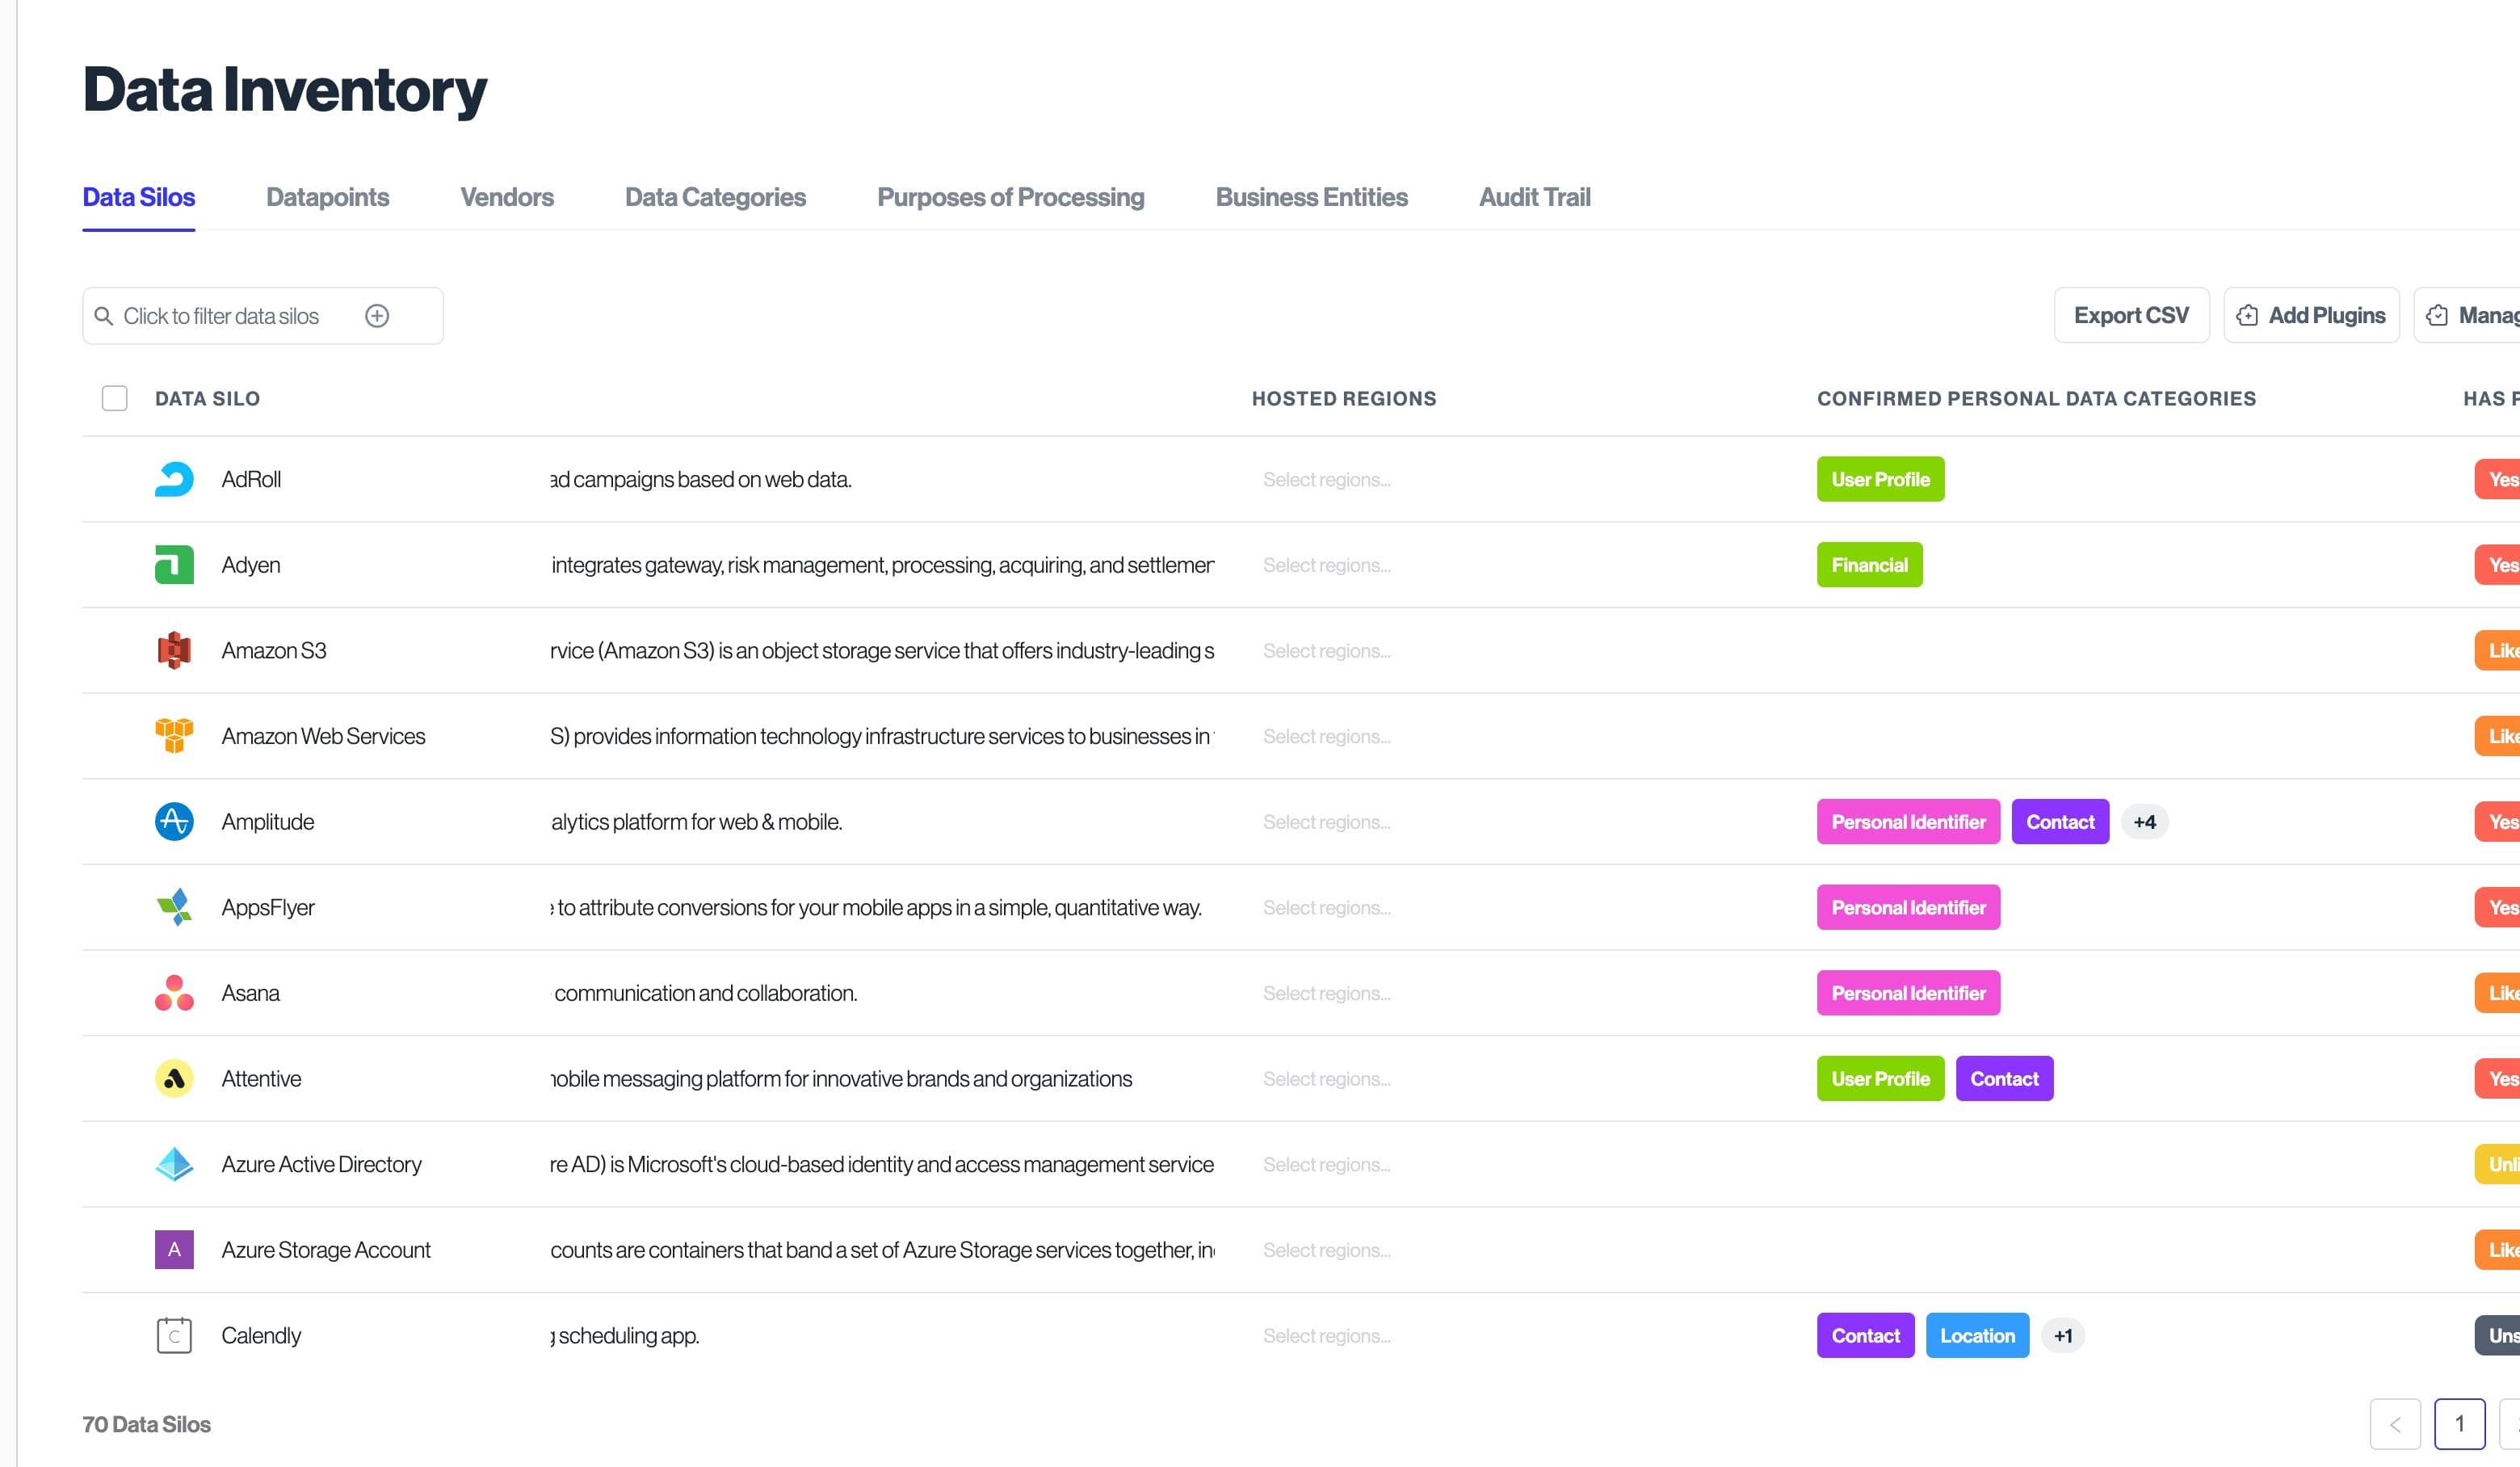The width and height of the screenshot is (2520, 1467).
Task: Click the Amazon S3 bucket icon
Action: point(174,650)
